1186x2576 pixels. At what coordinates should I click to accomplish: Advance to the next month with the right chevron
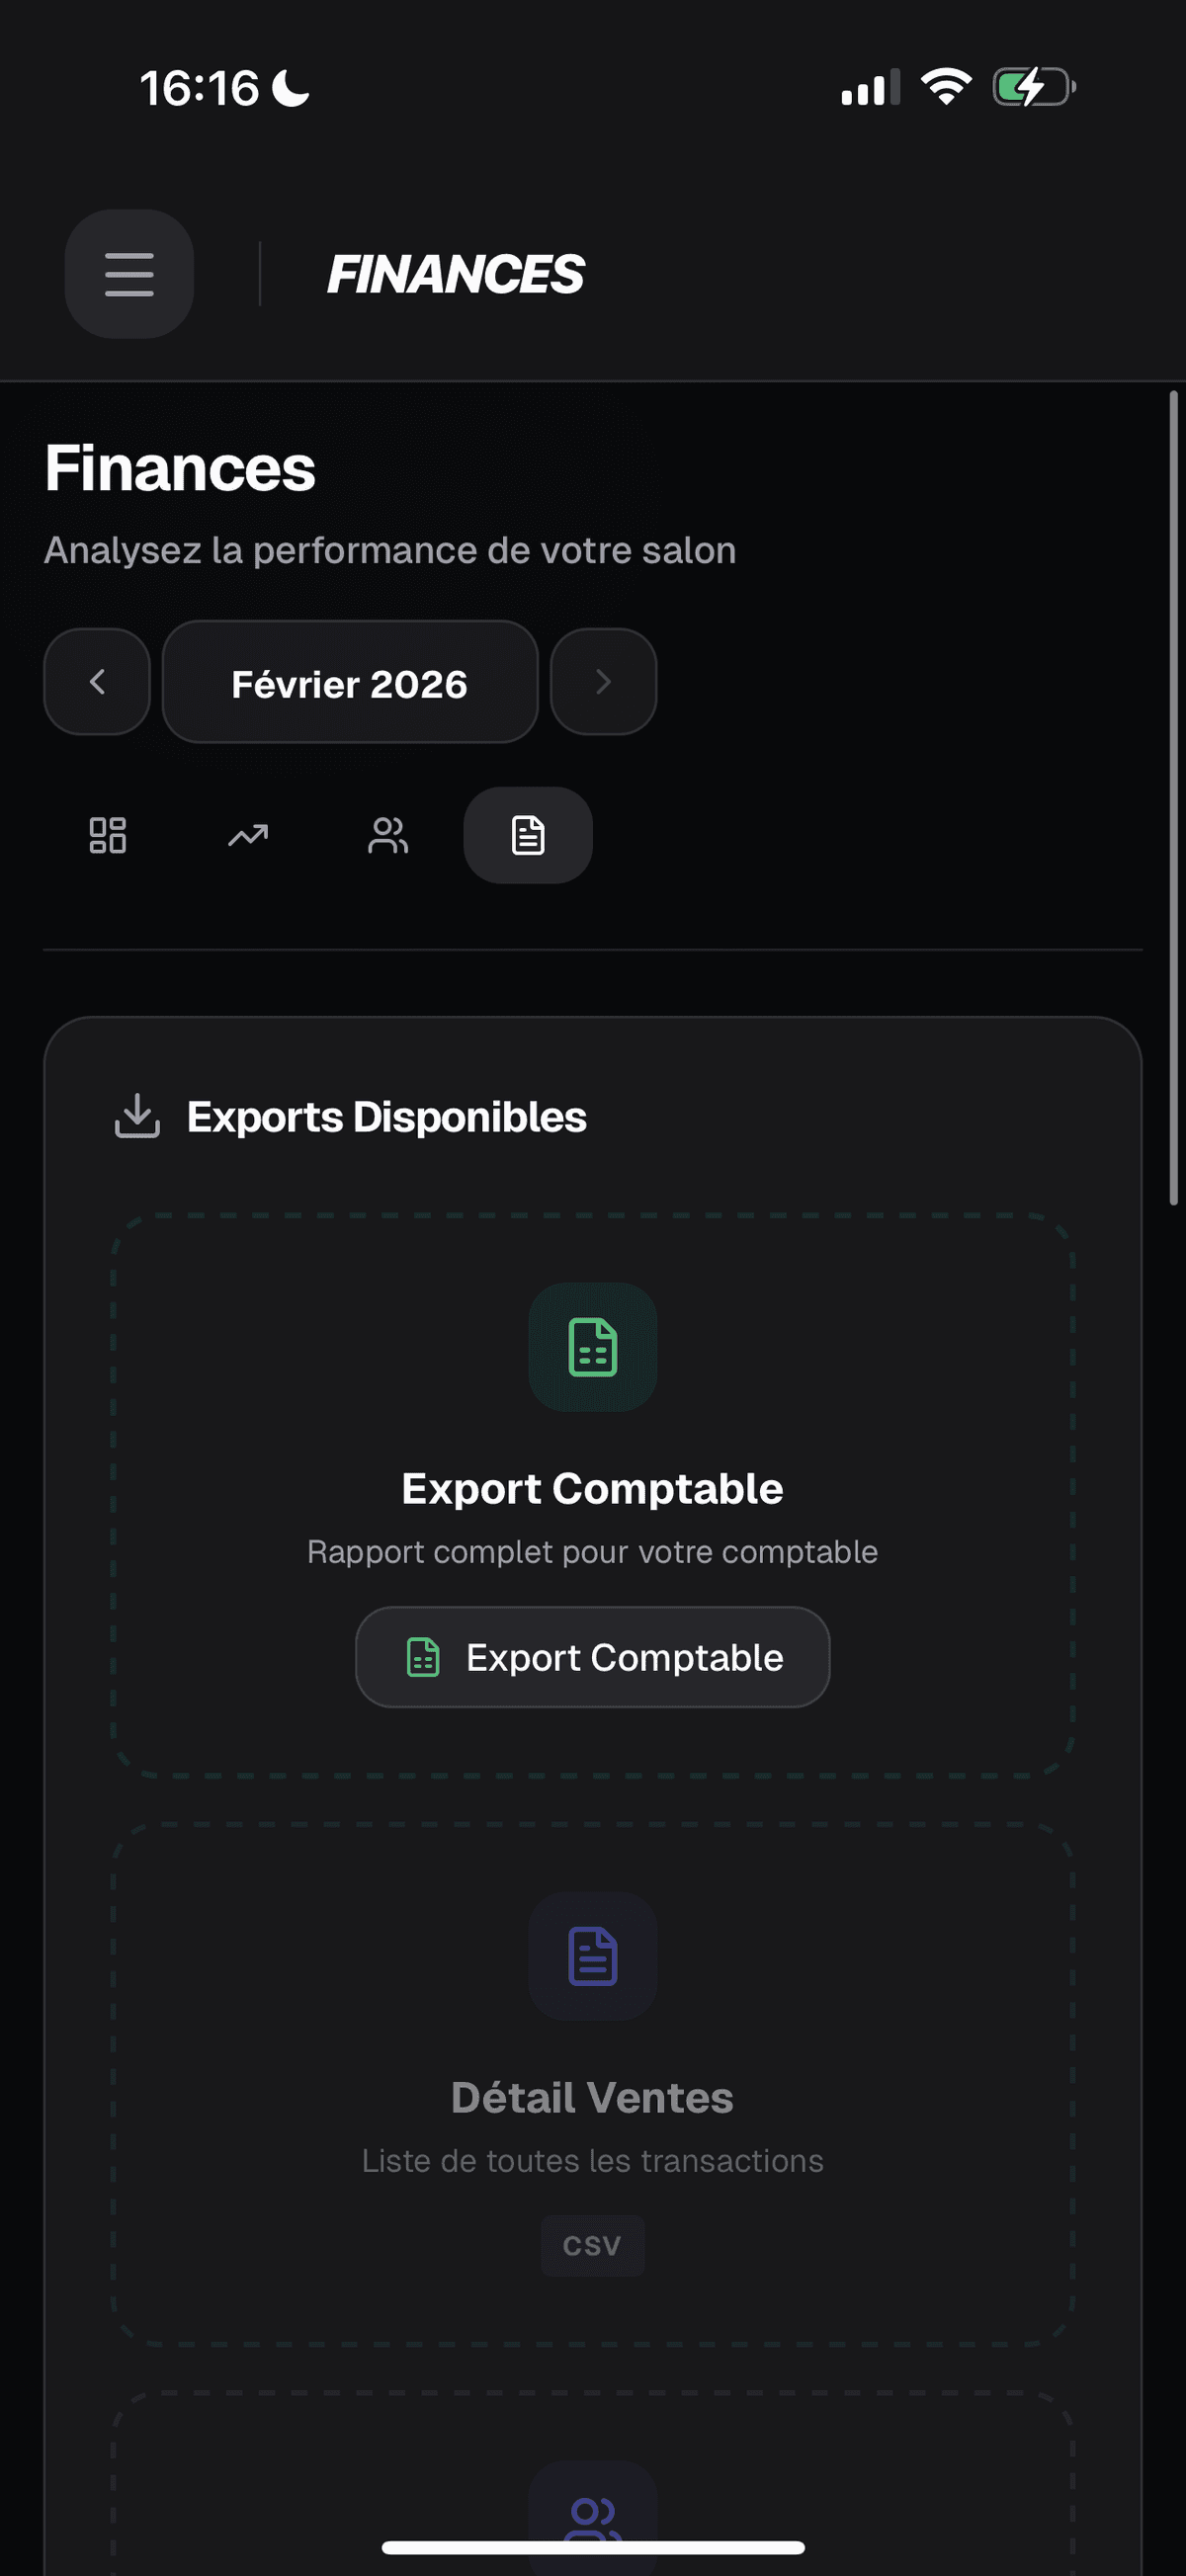coord(604,682)
